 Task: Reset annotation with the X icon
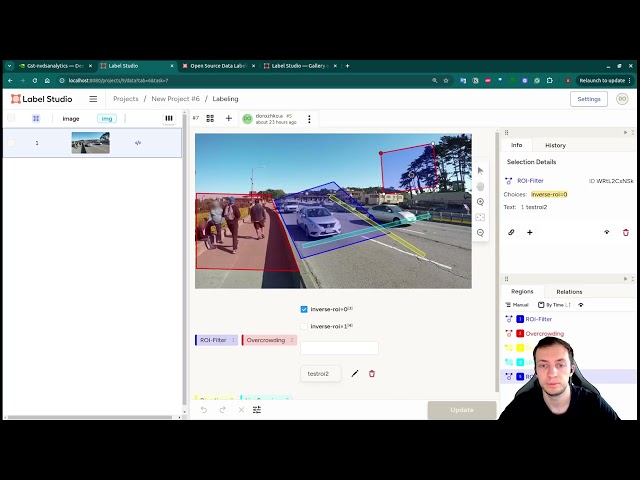(x=241, y=409)
